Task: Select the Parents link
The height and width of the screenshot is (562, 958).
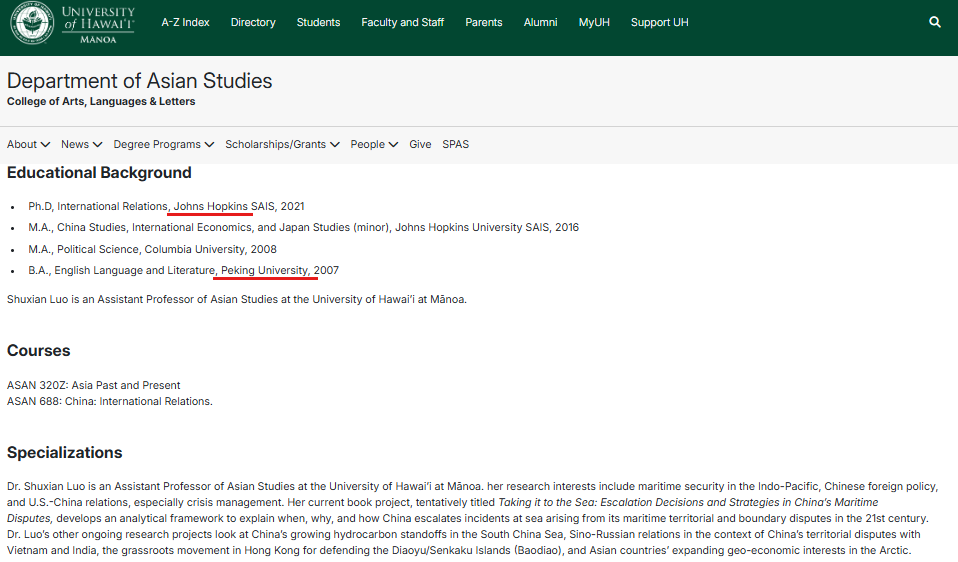Action: [484, 23]
